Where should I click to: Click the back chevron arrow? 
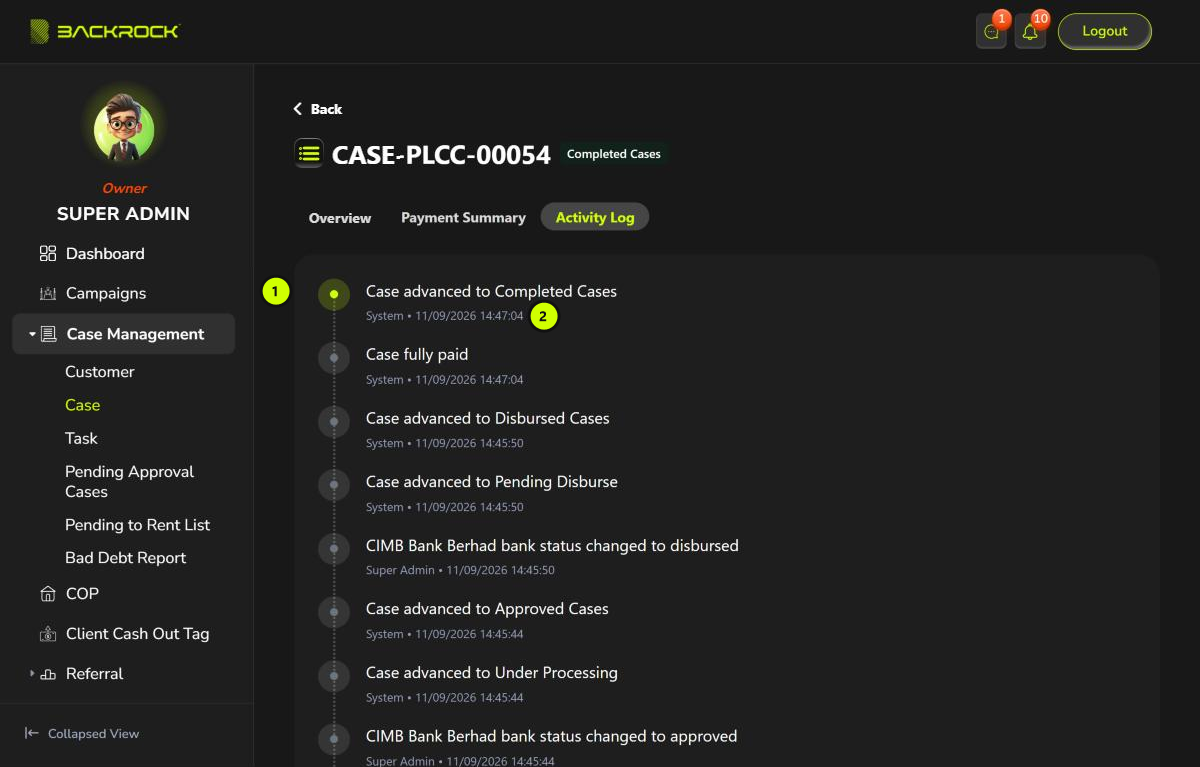(x=297, y=109)
